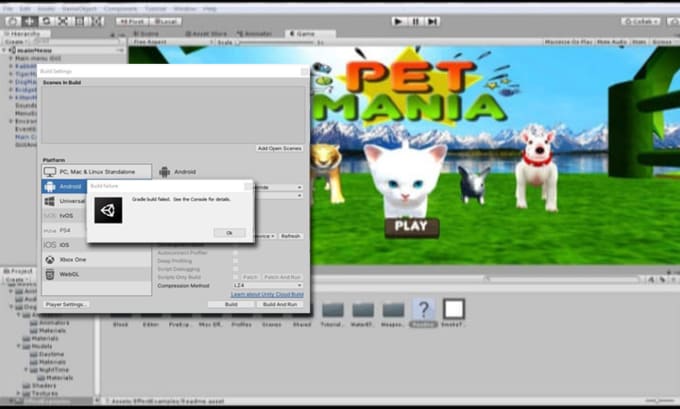Viewport: 680px width, 409px height.
Task: Expand the Textures folder in Project tree
Action: 19,393
